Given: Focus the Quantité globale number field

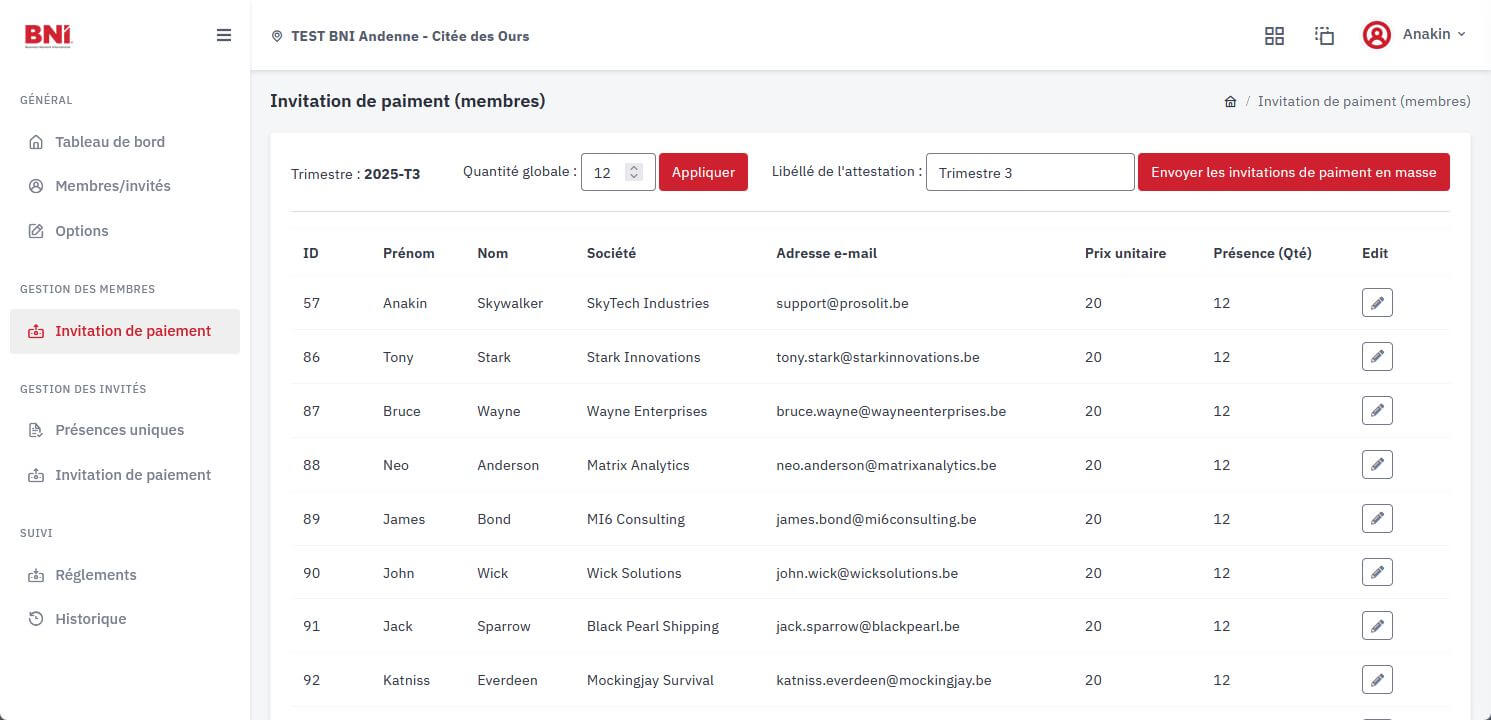Looking at the screenshot, I should point(618,172).
